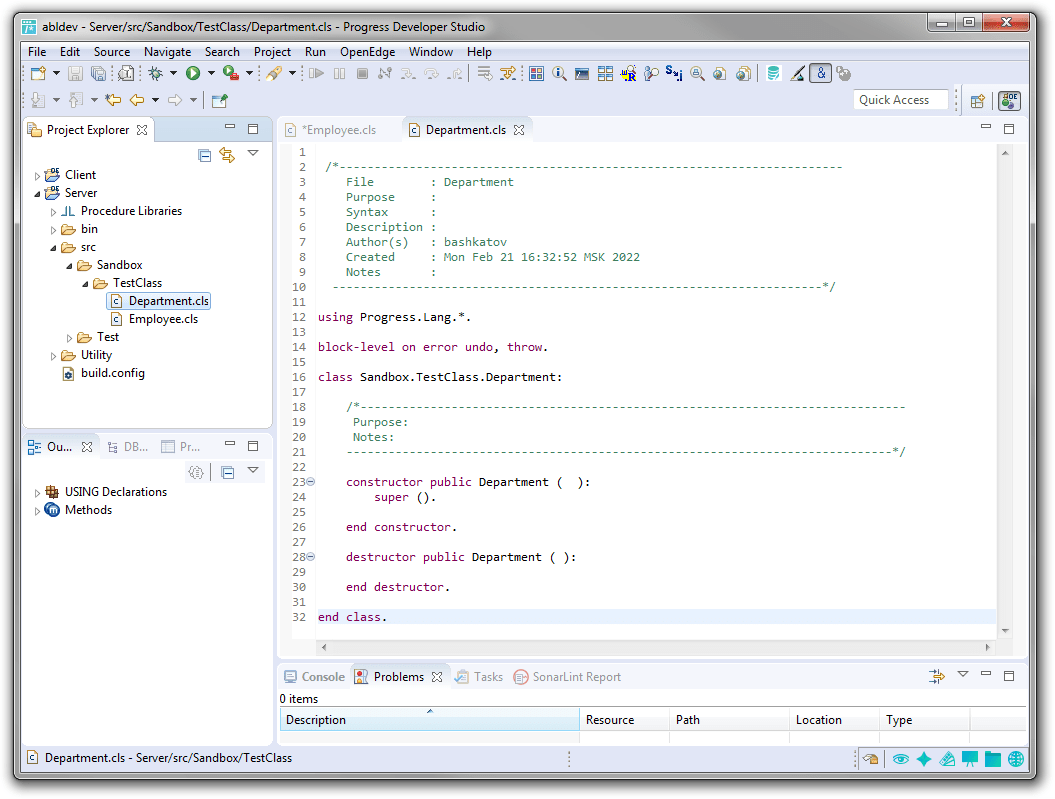This screenshot has height=799, width=1055.
Task: Click the Print toolbar icon
Action: [126, 73]
